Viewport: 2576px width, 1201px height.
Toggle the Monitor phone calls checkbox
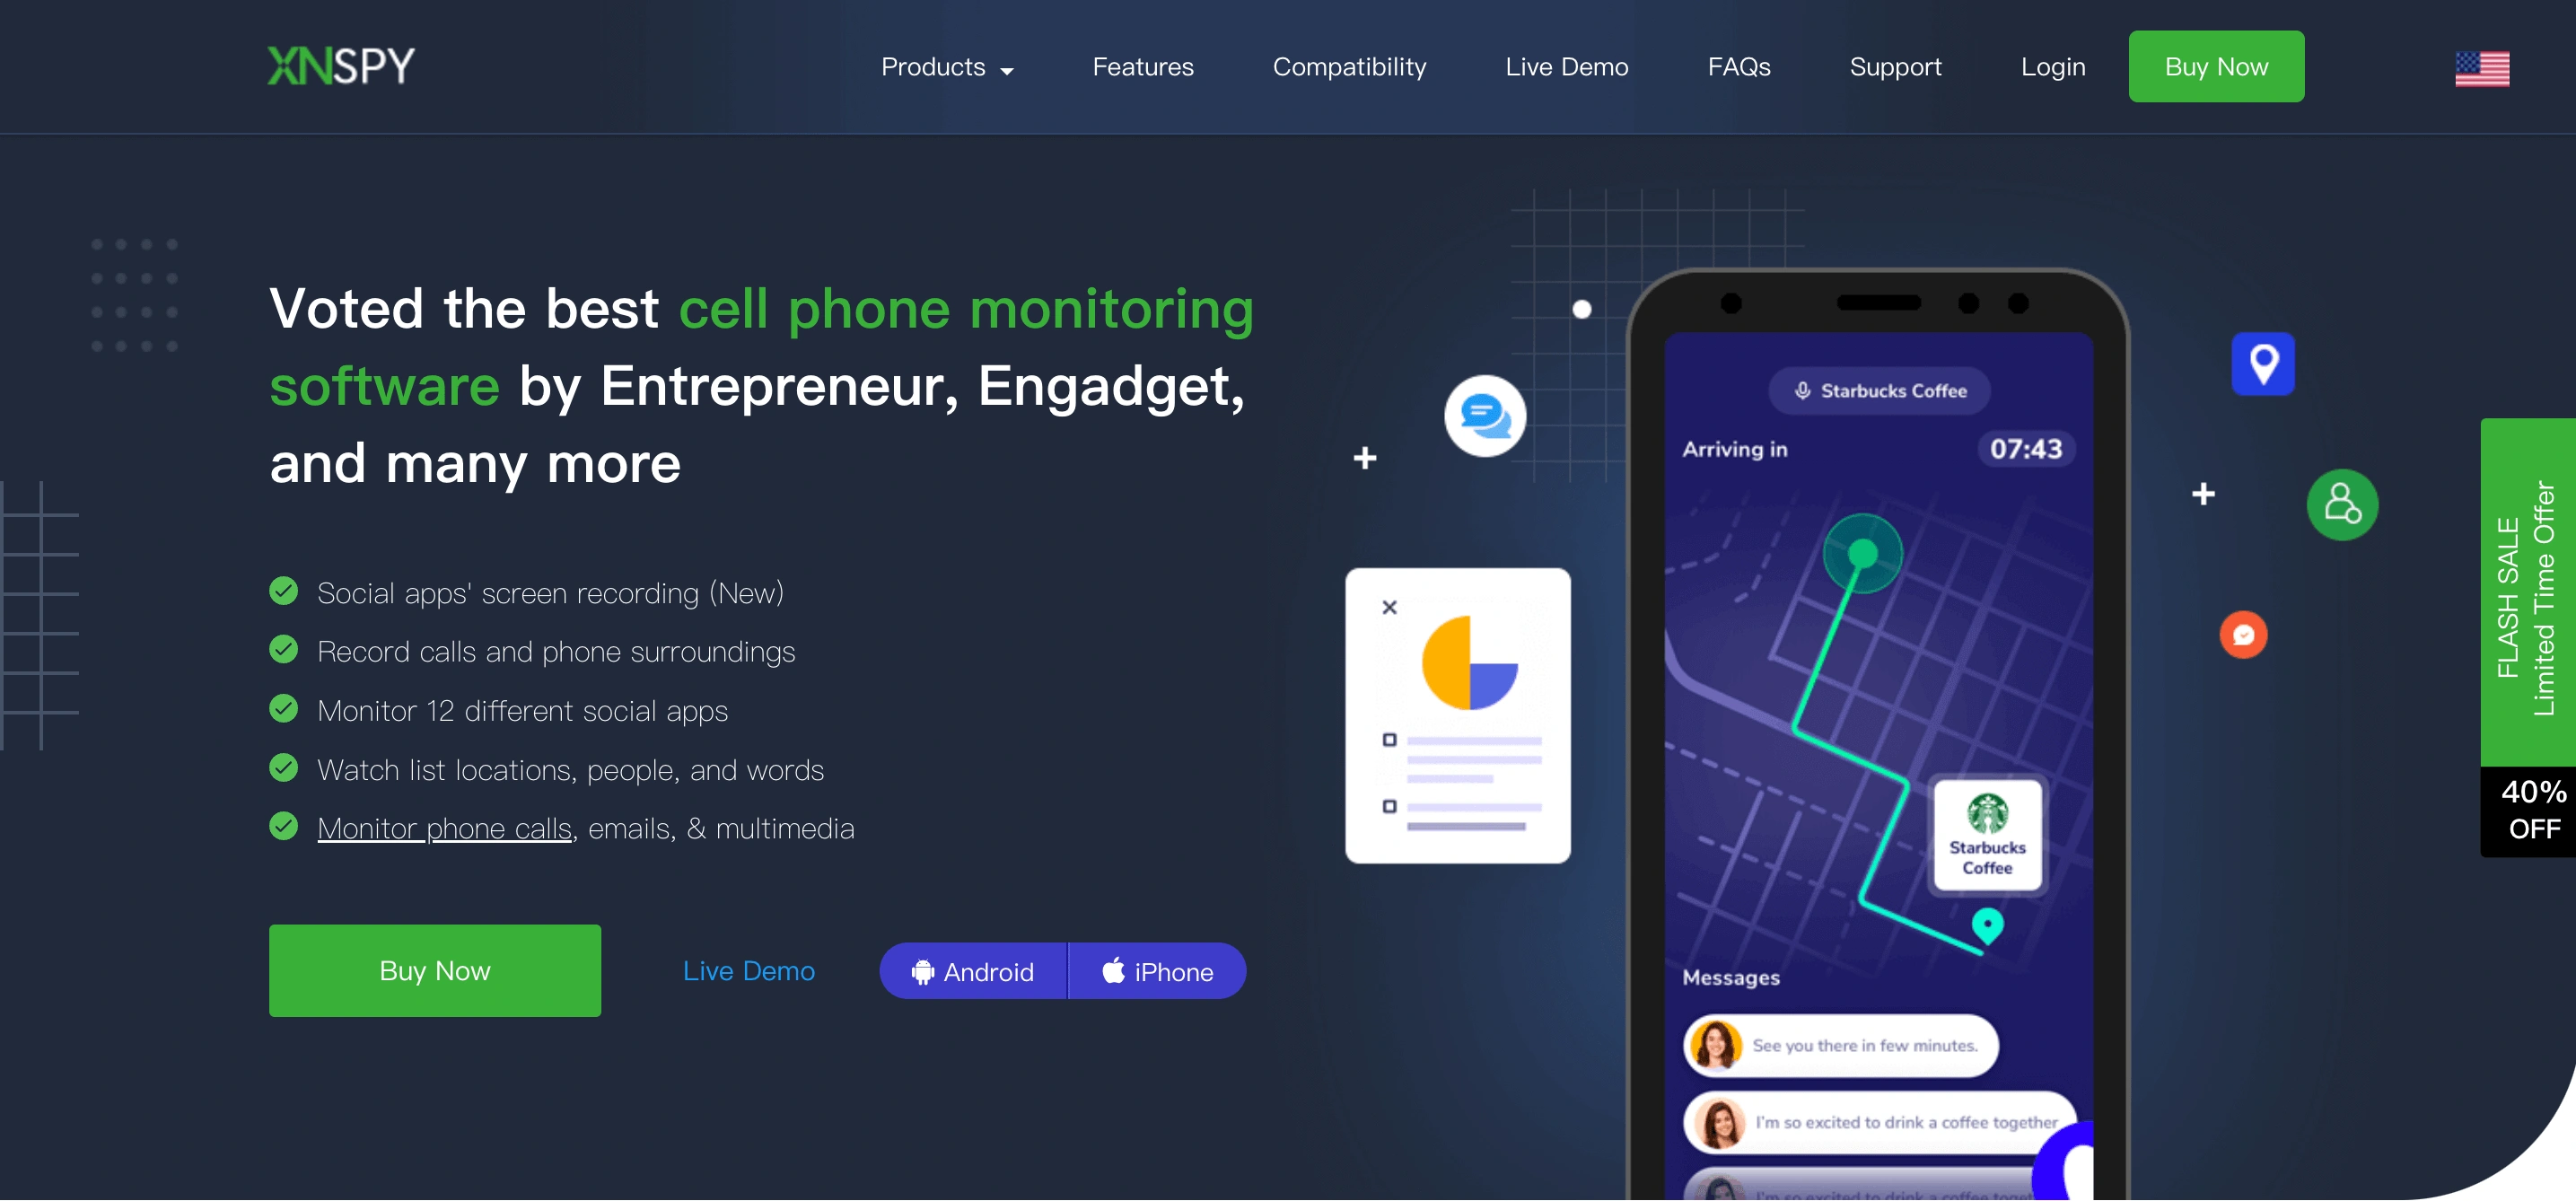285,827
